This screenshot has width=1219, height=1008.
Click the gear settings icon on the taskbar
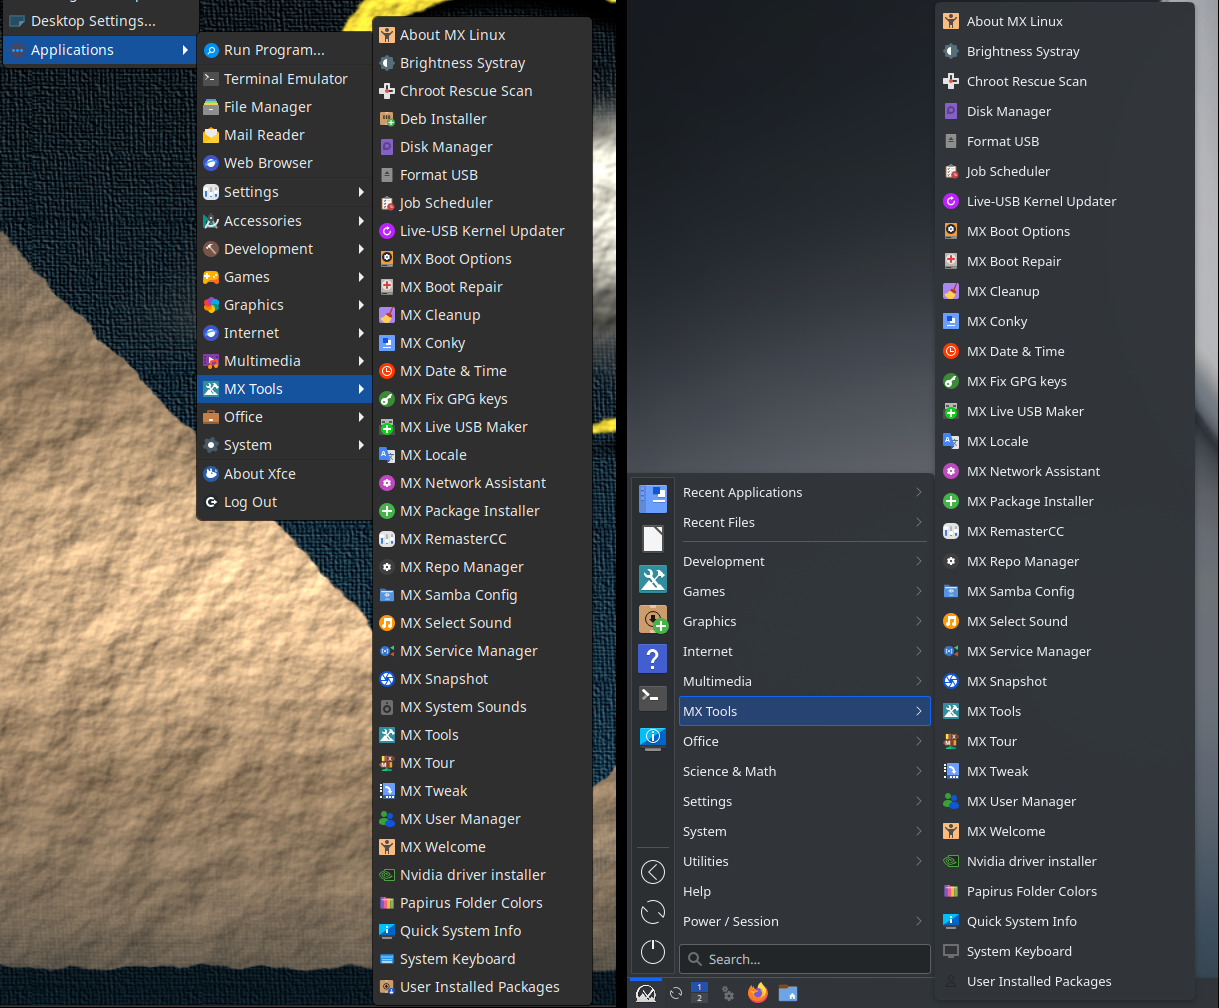(728, 993)
